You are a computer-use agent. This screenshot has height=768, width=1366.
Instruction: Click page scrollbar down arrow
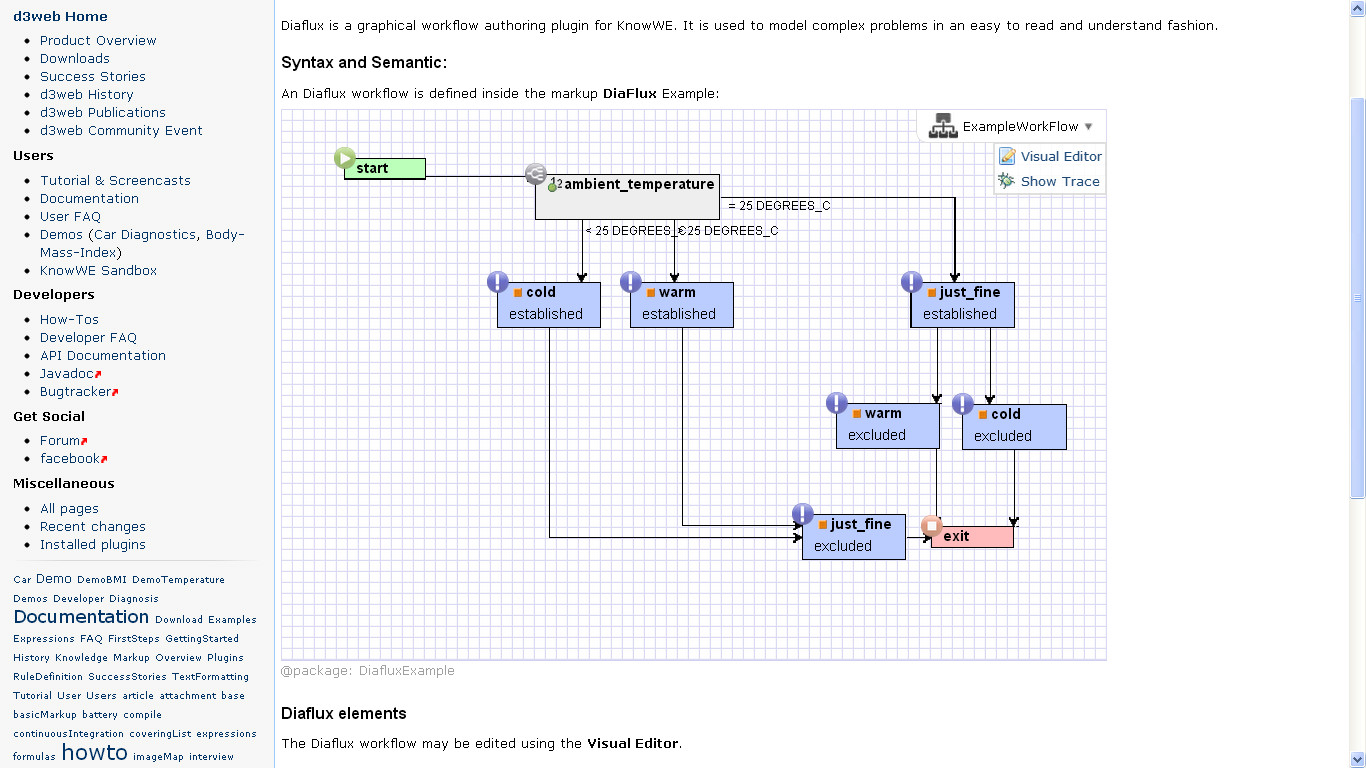pos(1357,759)
